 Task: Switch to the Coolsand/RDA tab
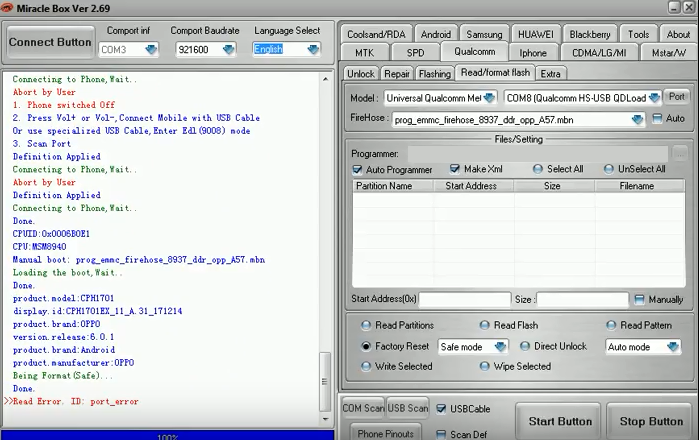click(376, 34)
